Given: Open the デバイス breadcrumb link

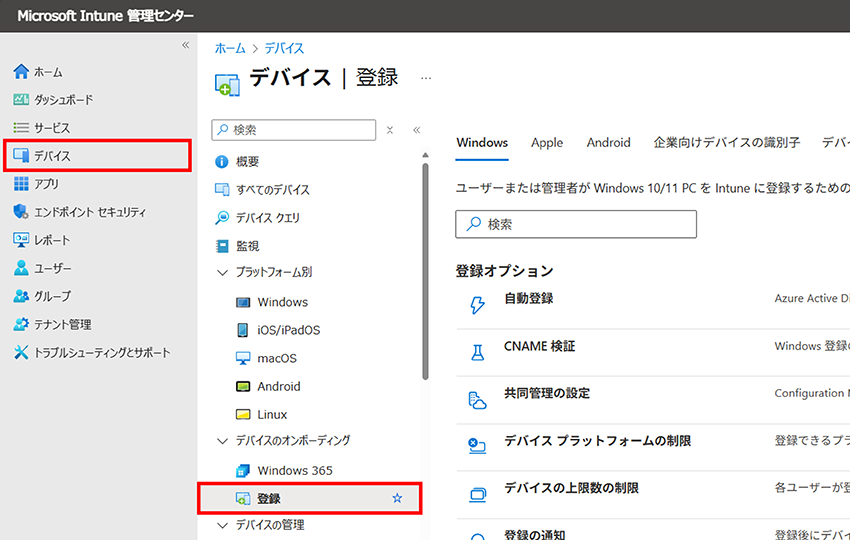Looking at the screenshot, I should tap(284, 48).
